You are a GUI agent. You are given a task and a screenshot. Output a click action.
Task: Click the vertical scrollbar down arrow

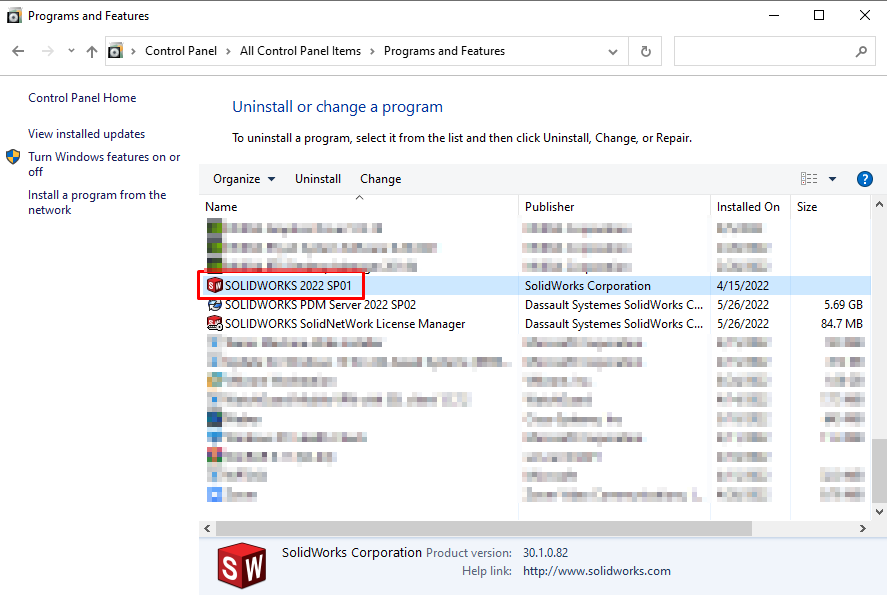[879, 512]
